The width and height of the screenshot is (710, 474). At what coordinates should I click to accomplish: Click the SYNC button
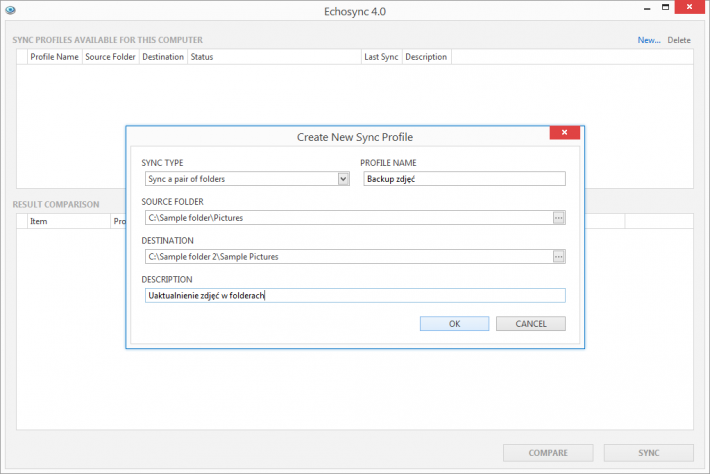648,453
